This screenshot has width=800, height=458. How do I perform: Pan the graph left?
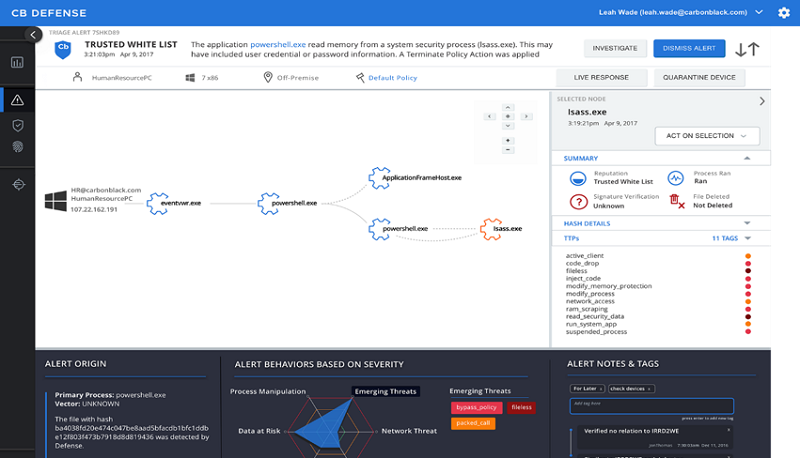point(489,116)
